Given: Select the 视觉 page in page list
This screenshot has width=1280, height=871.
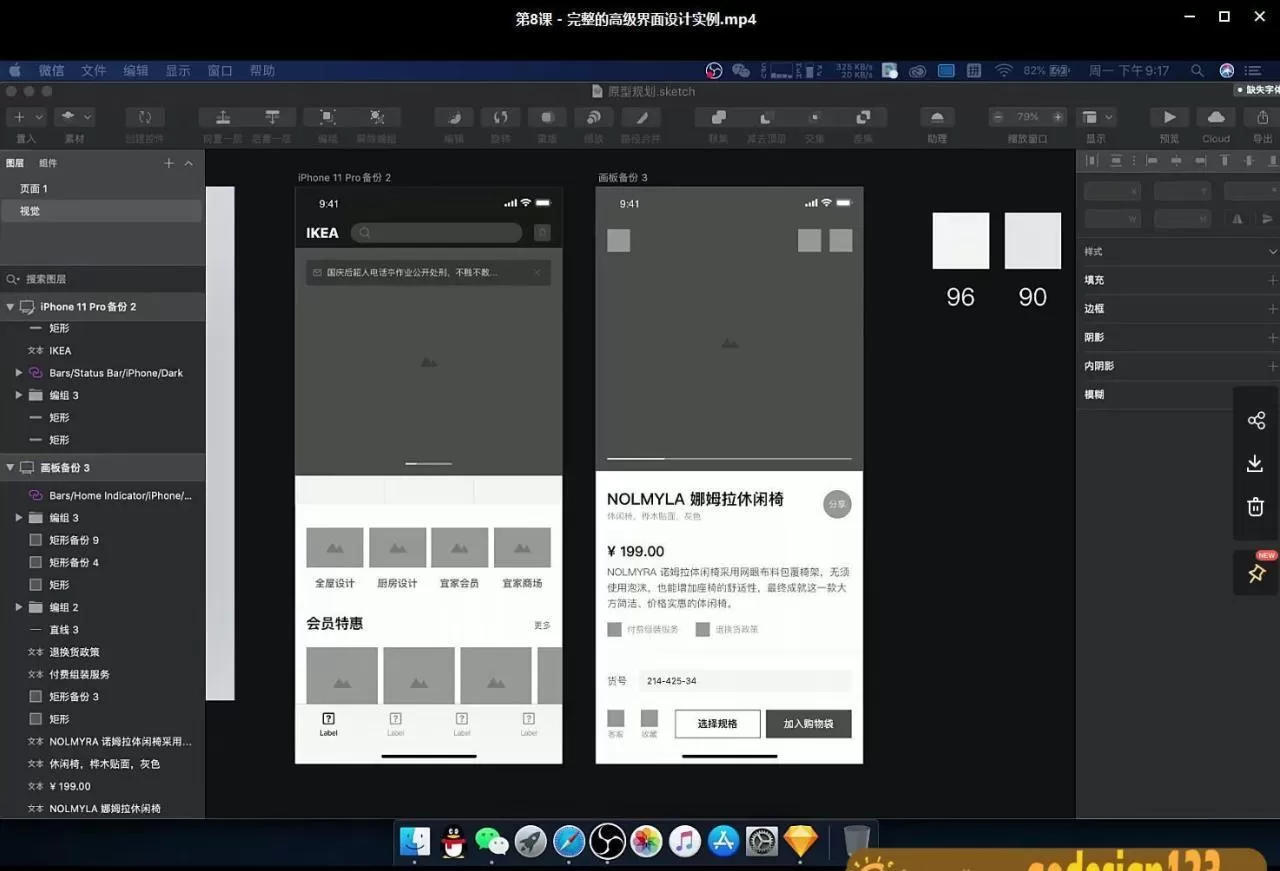Looking at the screenshot, I should point(30,211).
